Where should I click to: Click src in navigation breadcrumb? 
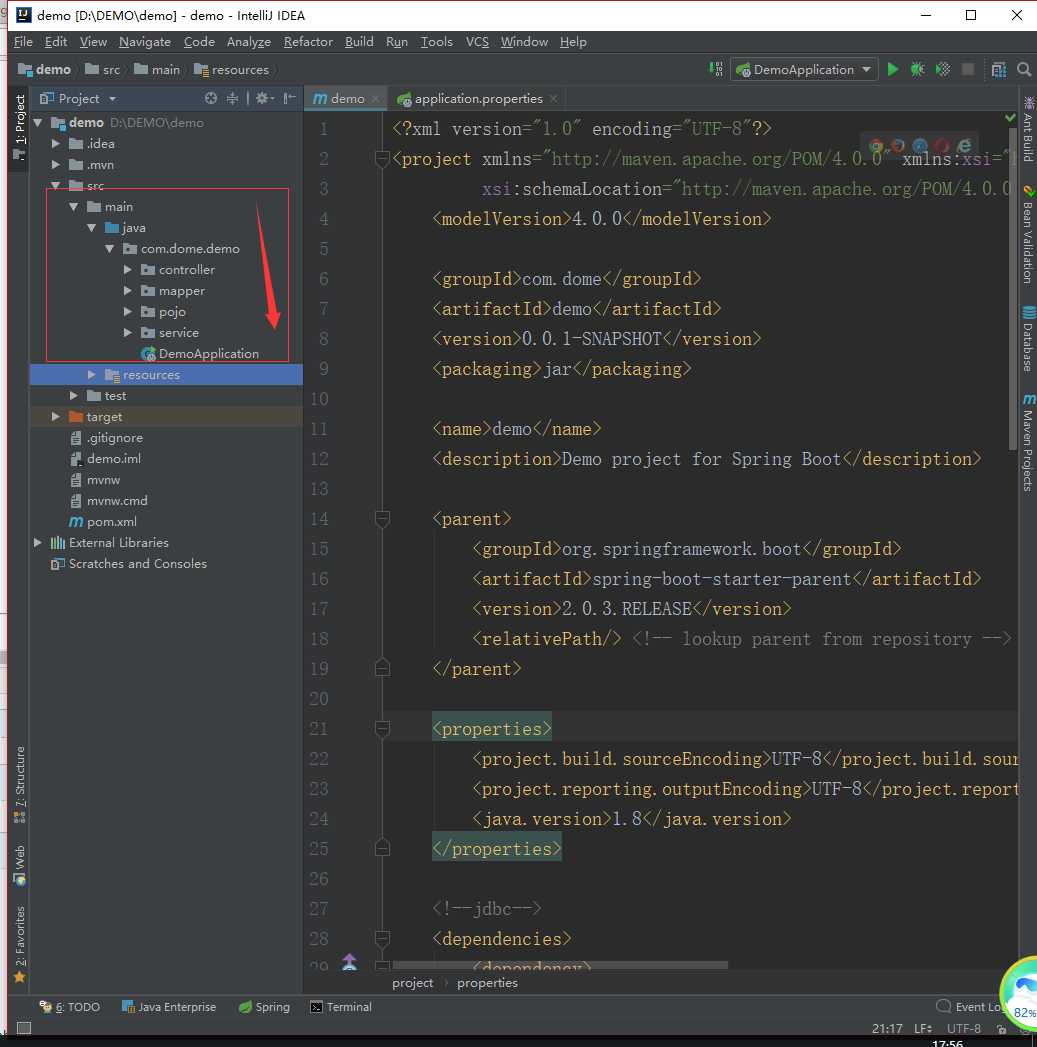103,69
